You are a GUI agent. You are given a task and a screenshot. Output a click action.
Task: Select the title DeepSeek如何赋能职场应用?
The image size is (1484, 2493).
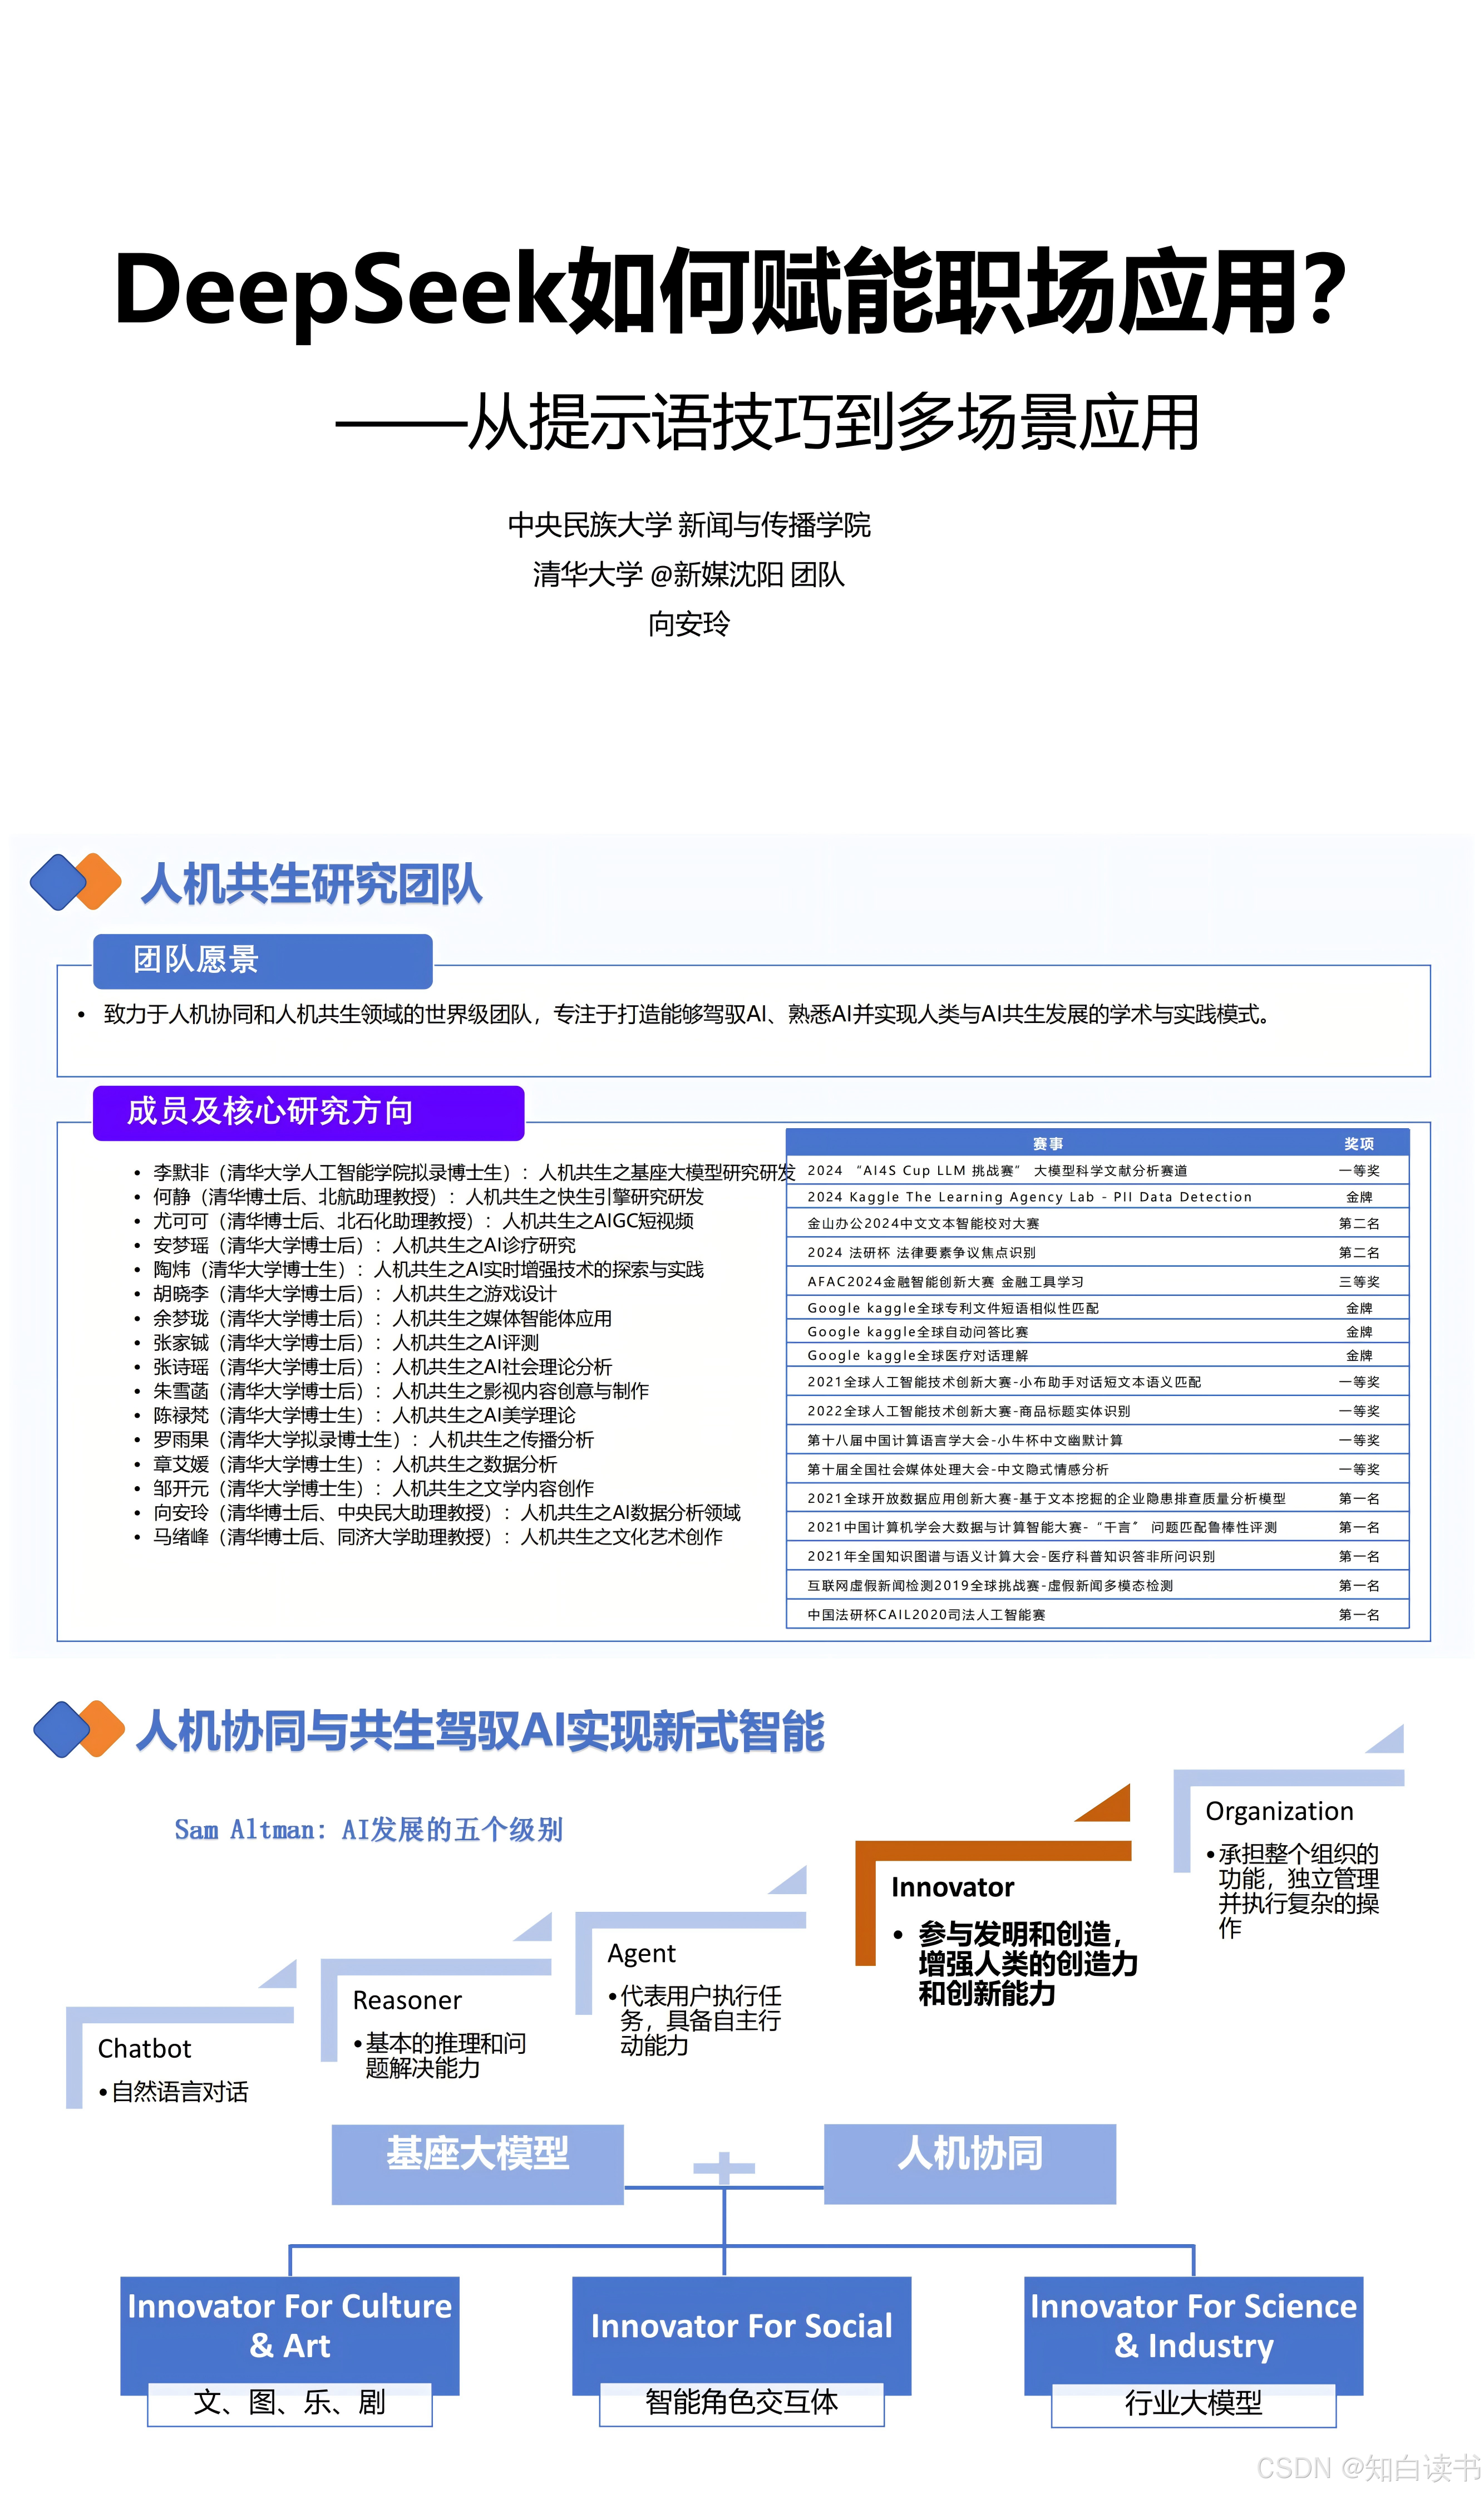pyautogui.click(x=731, y=291)
